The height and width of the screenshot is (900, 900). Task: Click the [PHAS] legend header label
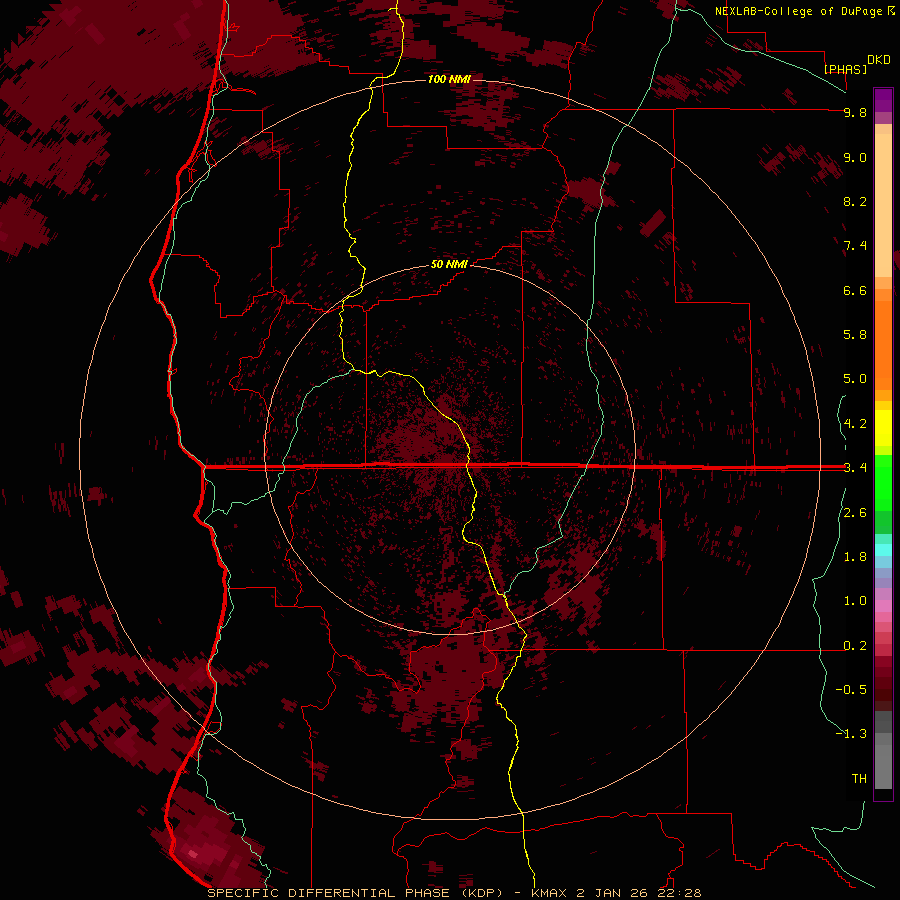845,69
